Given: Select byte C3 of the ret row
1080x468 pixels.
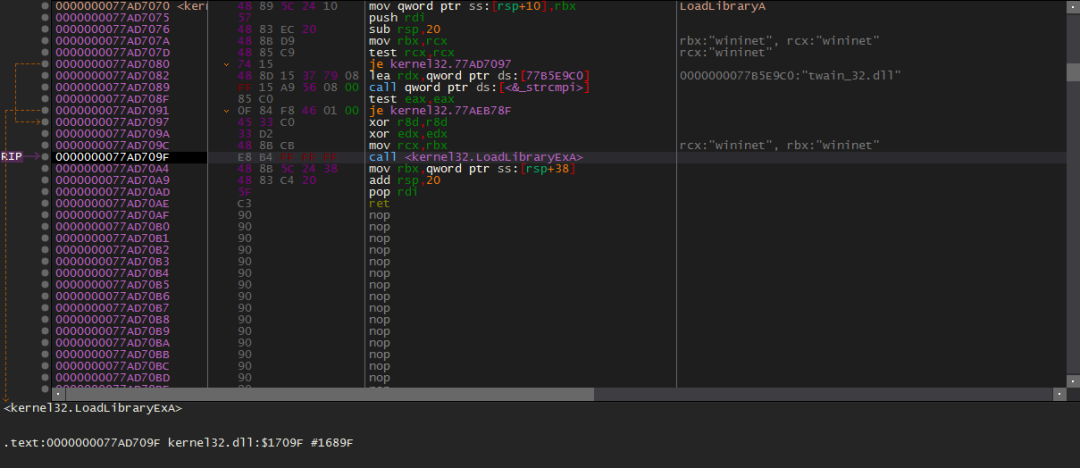Looking at the screenshot, I should click(x=245, y=203).
